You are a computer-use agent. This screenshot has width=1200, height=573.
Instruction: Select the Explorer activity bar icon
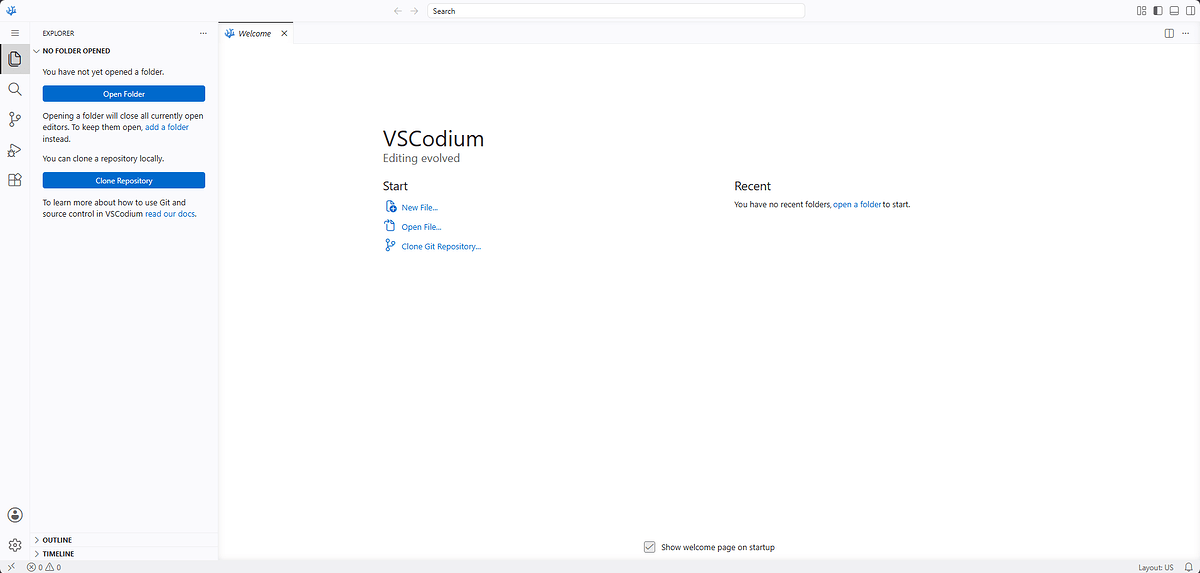pyautogui.click(x=14, y=59)
